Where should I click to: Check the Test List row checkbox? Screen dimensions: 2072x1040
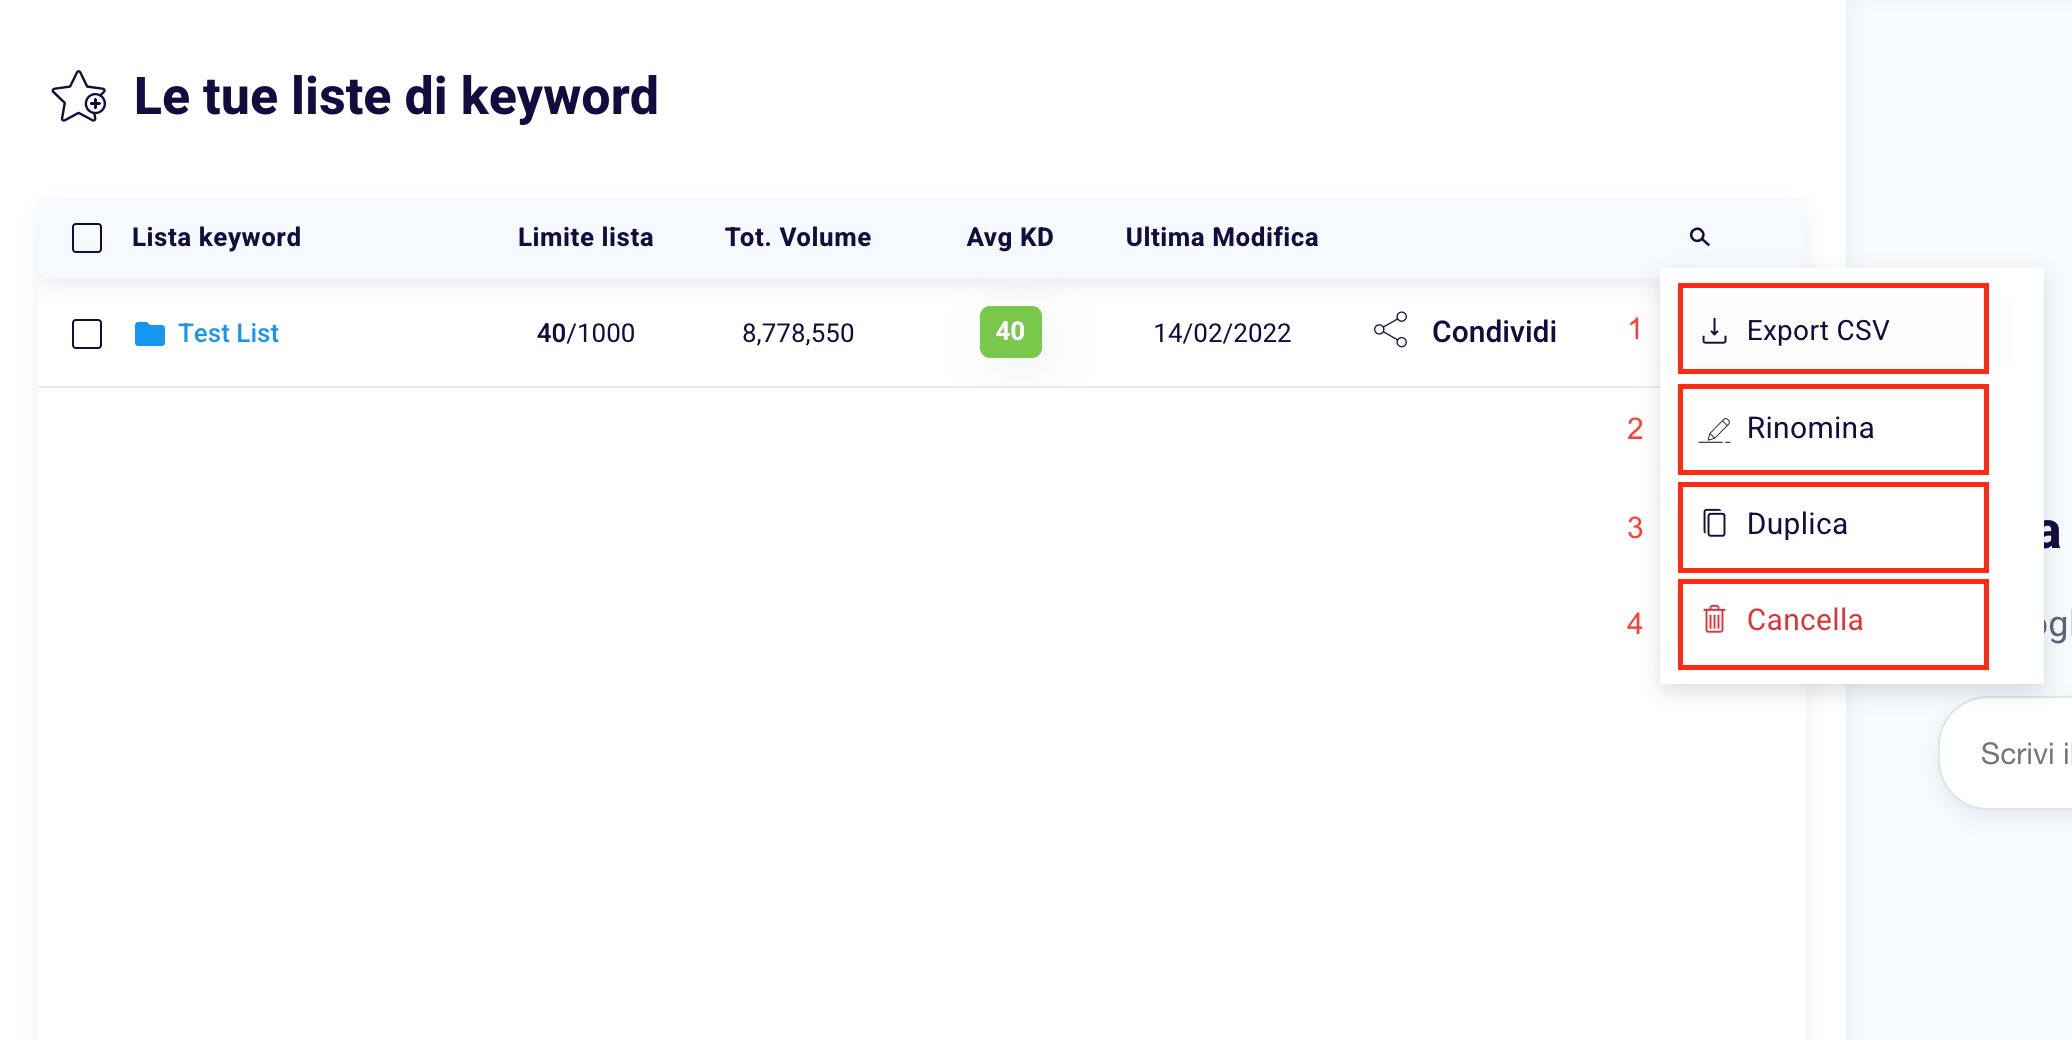click(87, 333)
